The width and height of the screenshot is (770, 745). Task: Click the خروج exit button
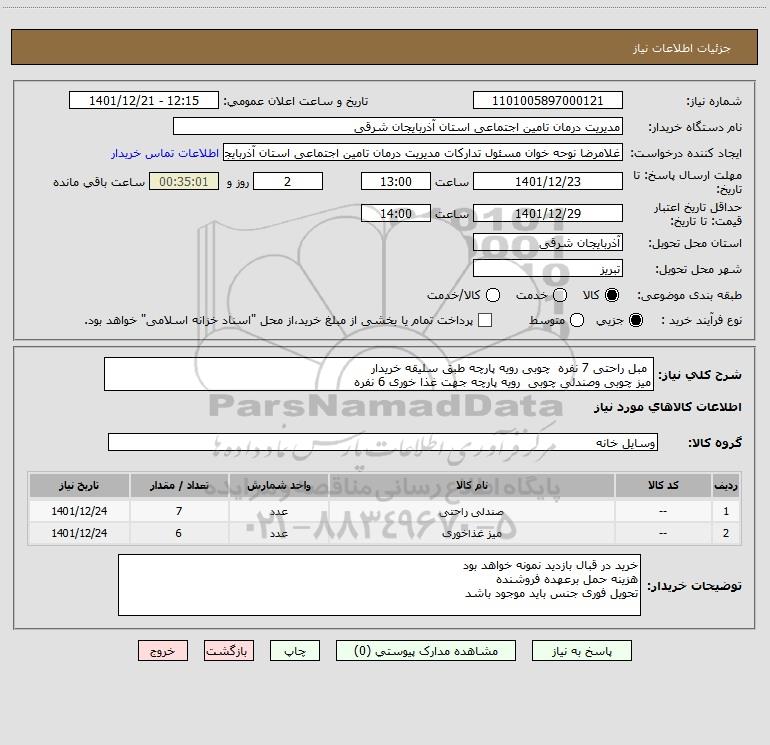[163, 651]
